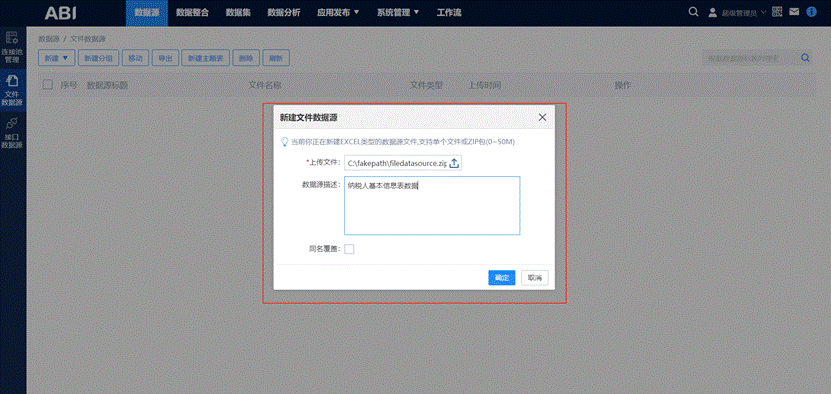Click the 刷新 button
Viewport: 831px width, 394px height.
(x=276, y=58)
